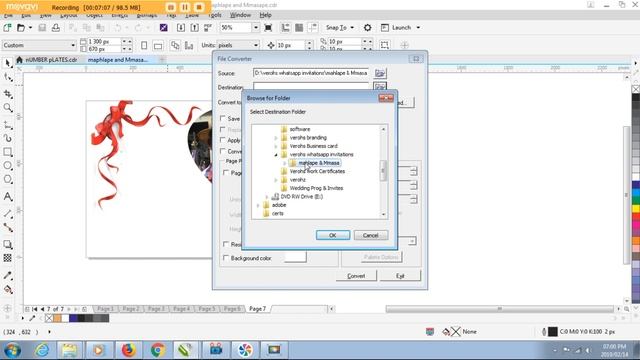Select the Zoom magnifier tool

[8, 108]
